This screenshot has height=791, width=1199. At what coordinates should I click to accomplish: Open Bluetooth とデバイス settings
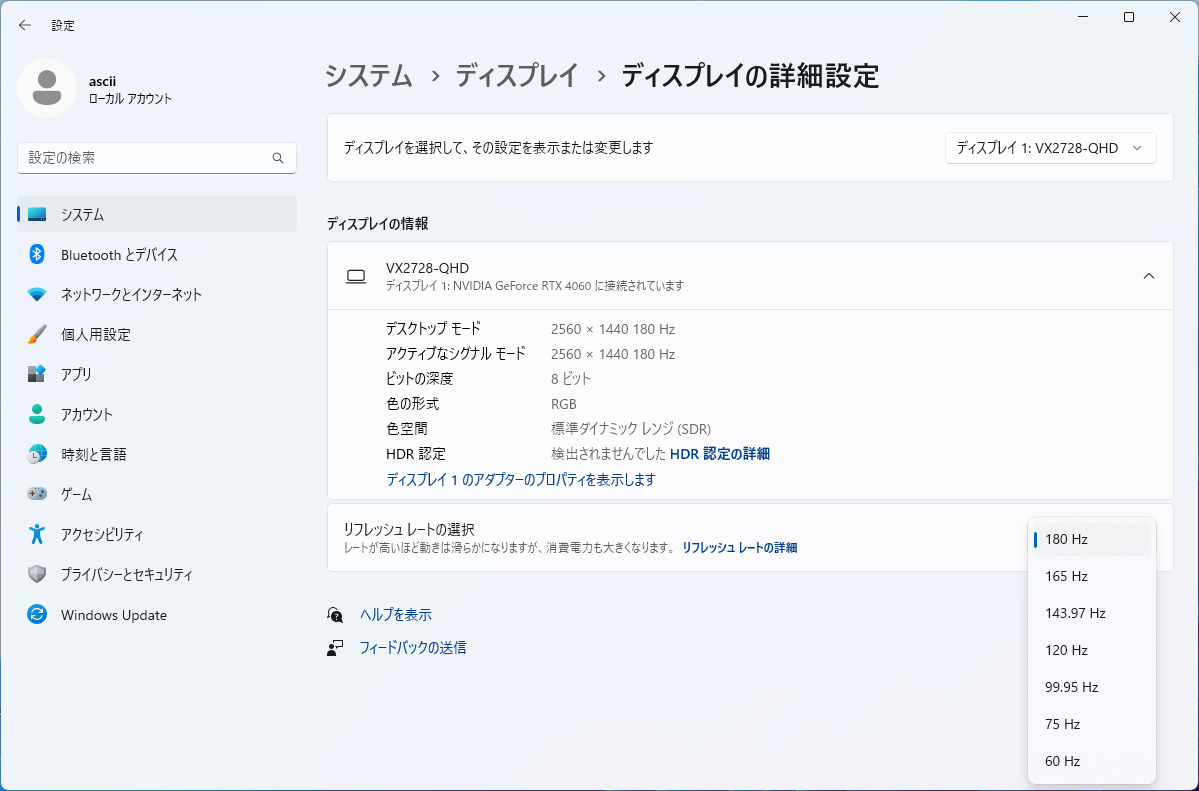[x=119, y=255]
